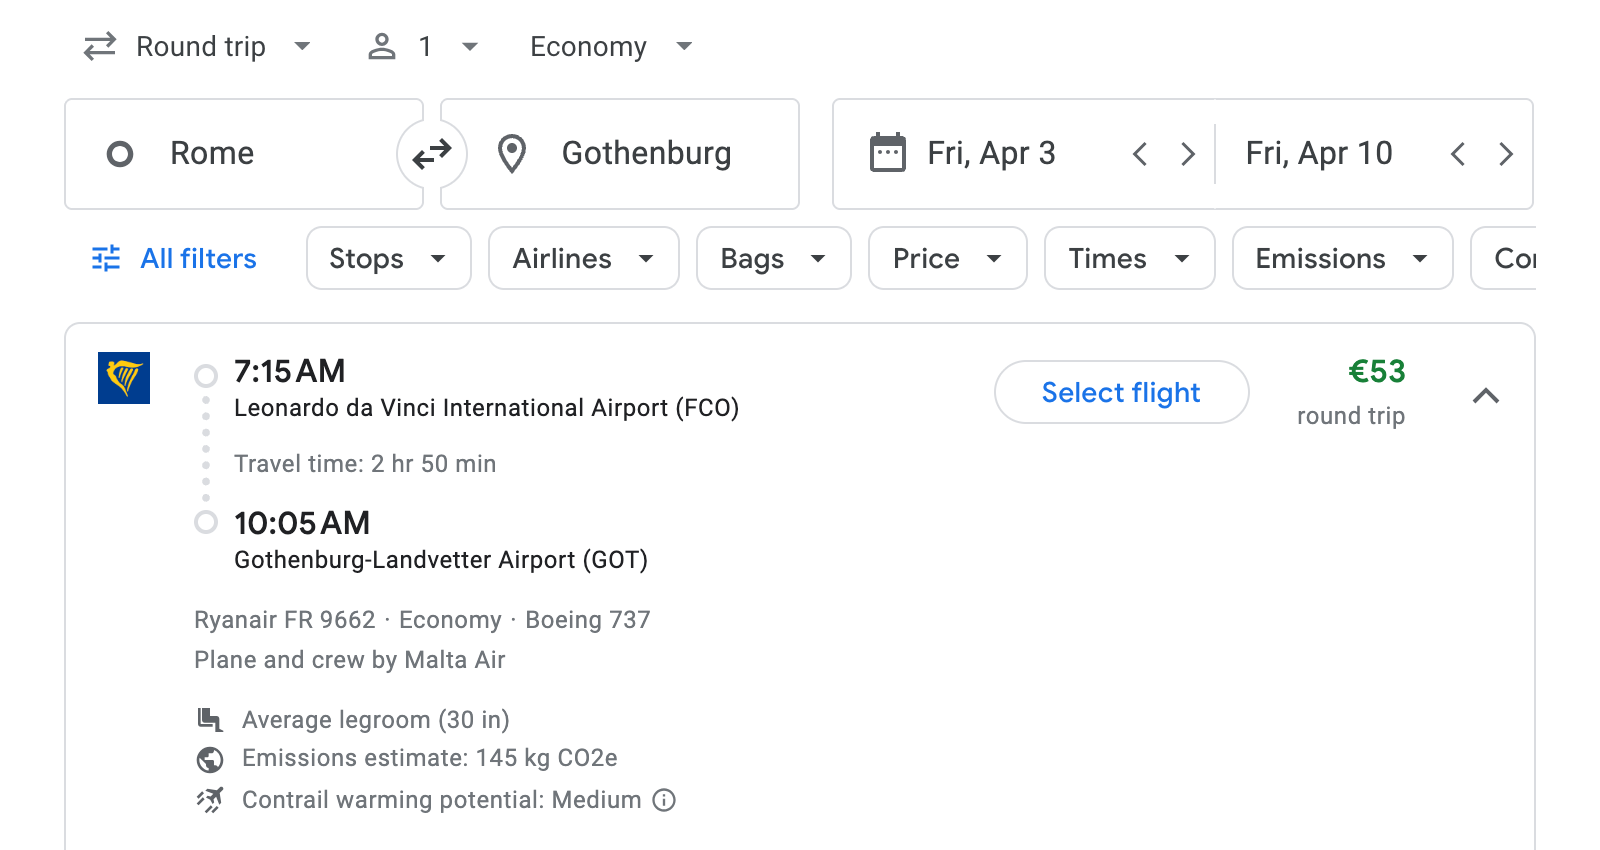The image size is (1600, 850).
Task: Click the origin circle icon beside Rome
Action: pos(119,153)
